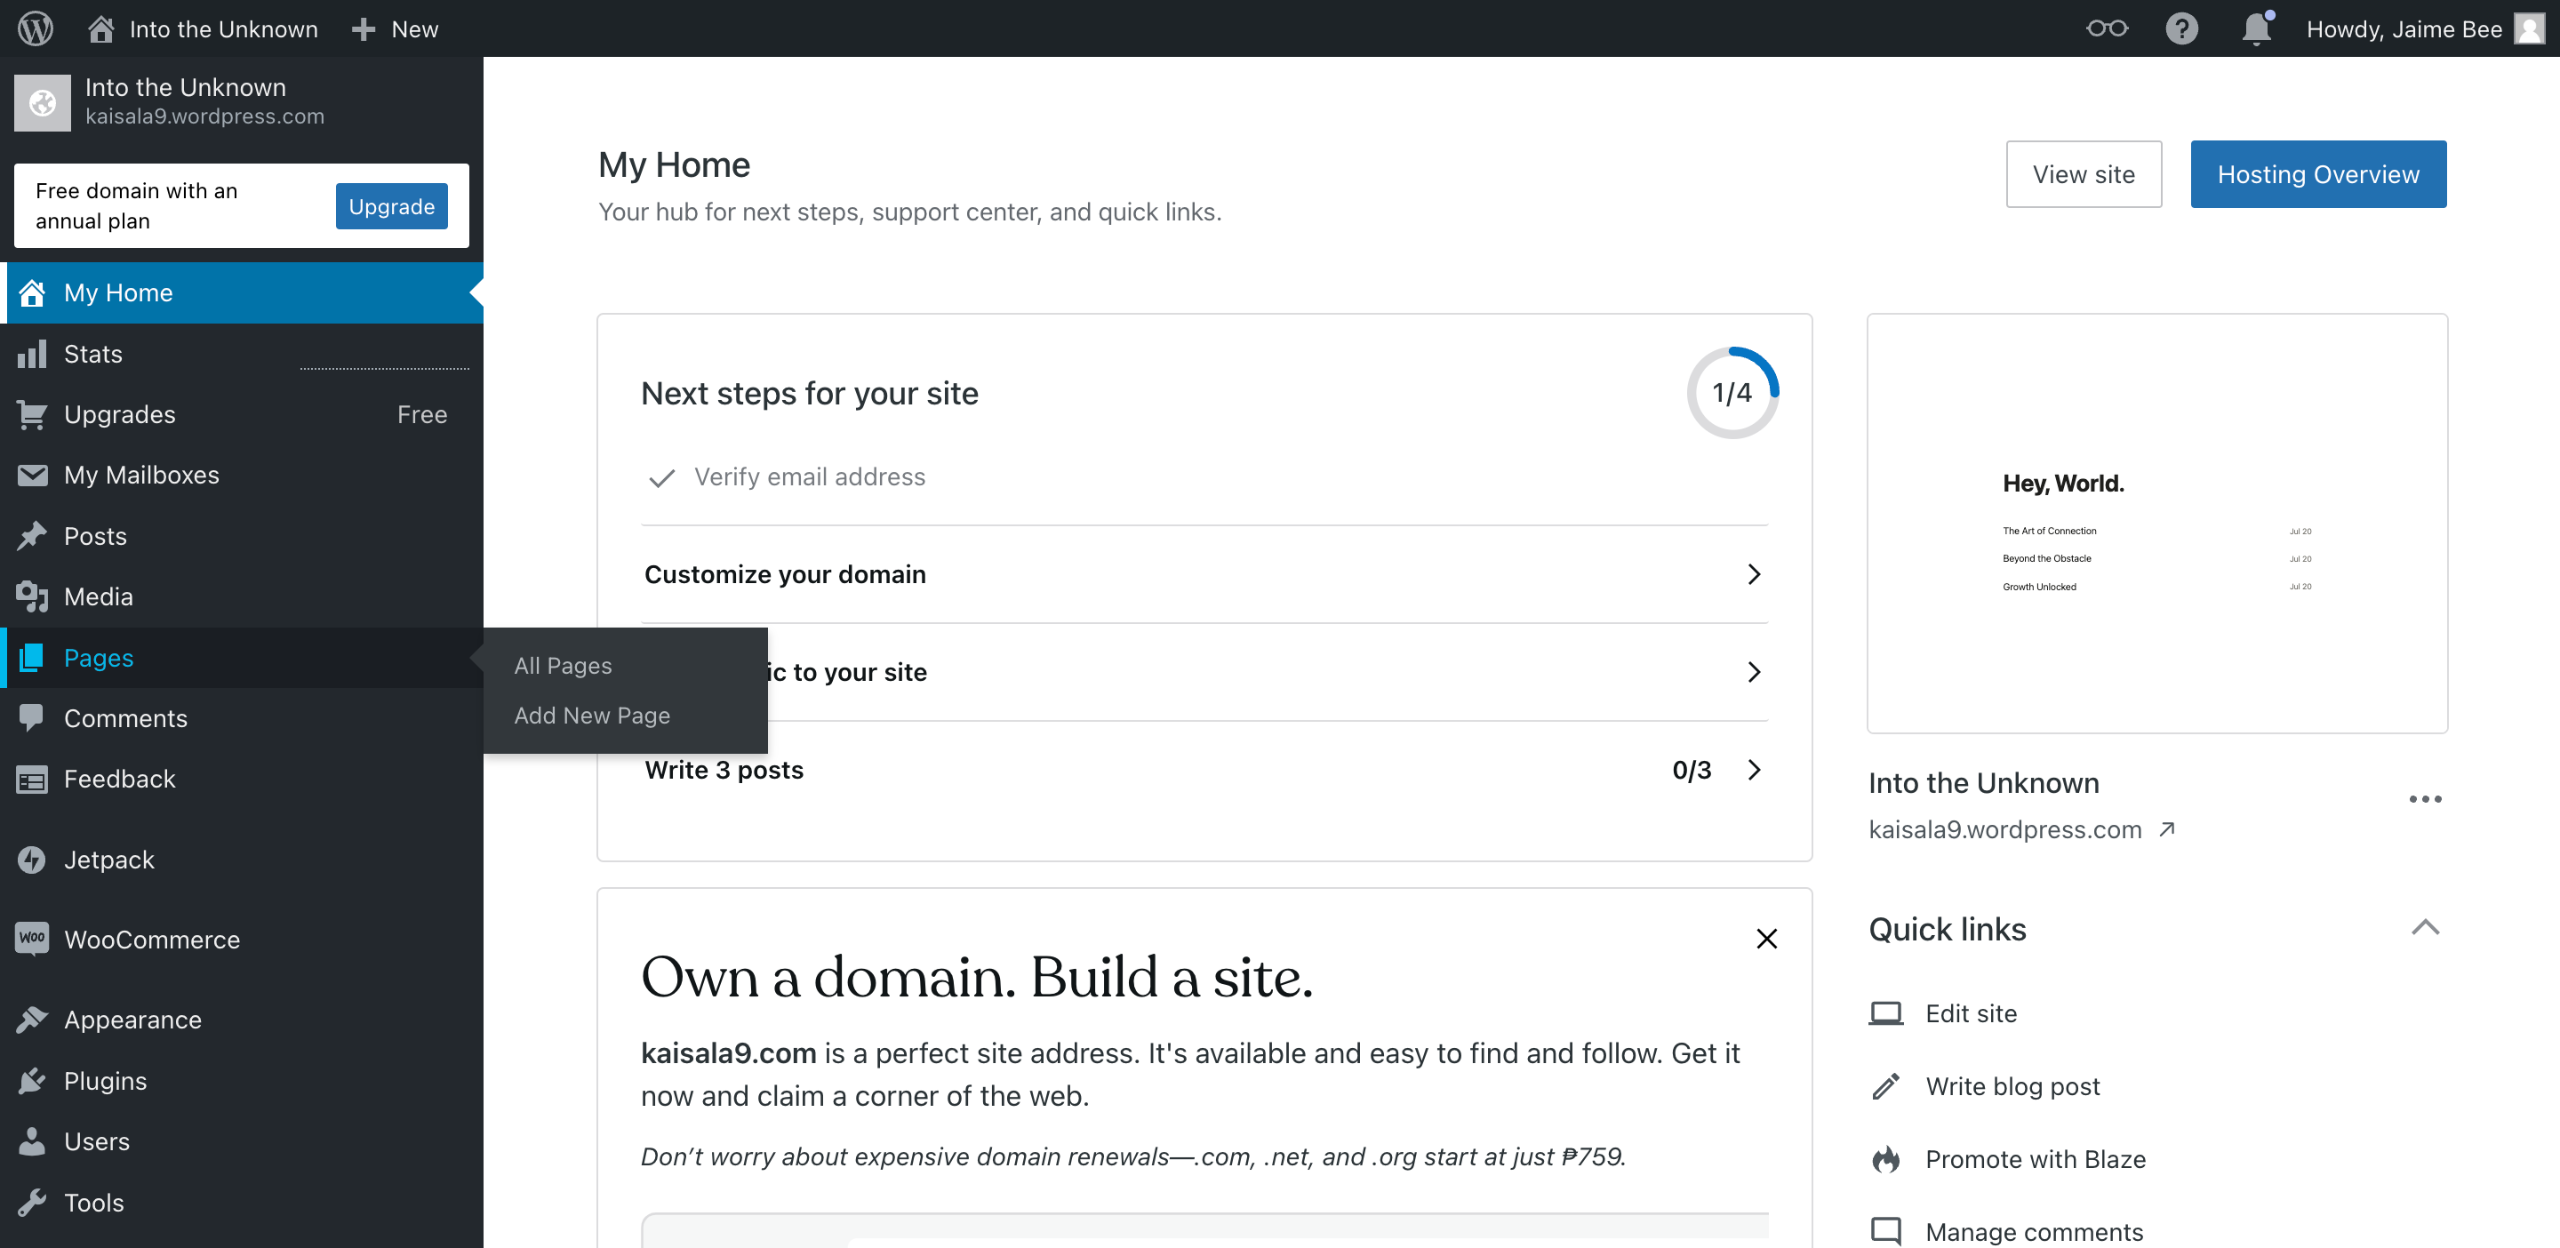Expand the Customize your domain step
This screenshot has height=1248, width=2560.
tap(1753, 574)
